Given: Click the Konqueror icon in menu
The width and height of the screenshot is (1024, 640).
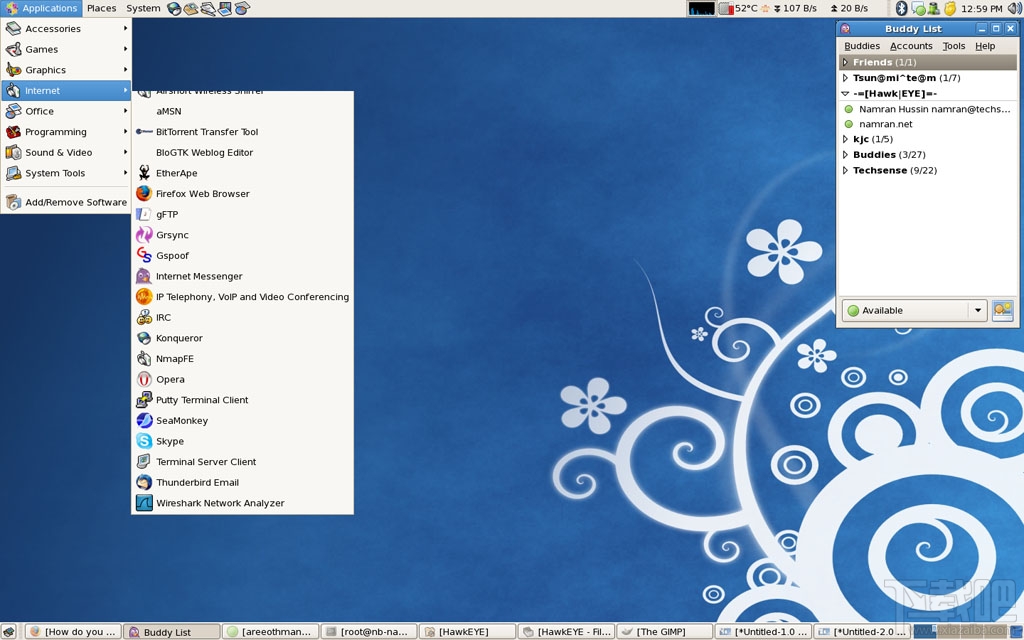Looking at the screenshot, I should [144, 338].
